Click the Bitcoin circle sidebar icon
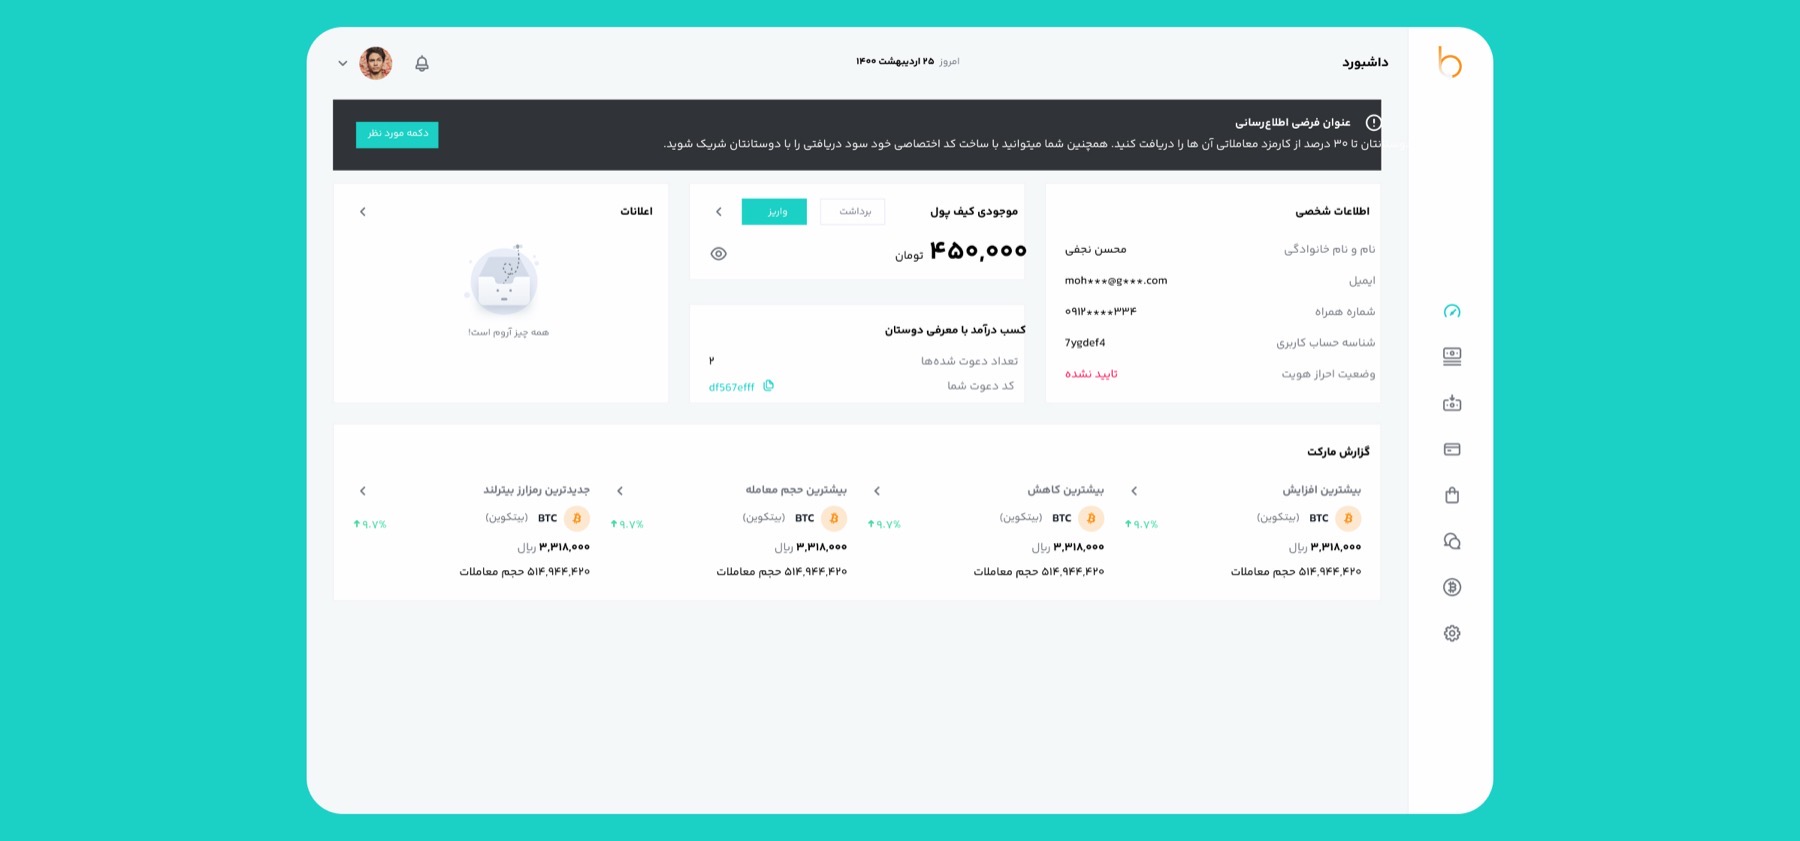This screenshot has width=1800, height=841. (1452, 587)
